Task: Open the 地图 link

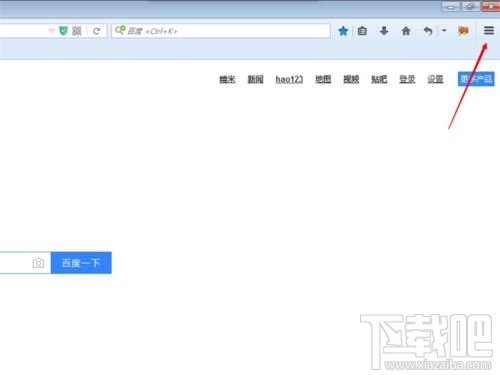Action: tap(323, 79)
